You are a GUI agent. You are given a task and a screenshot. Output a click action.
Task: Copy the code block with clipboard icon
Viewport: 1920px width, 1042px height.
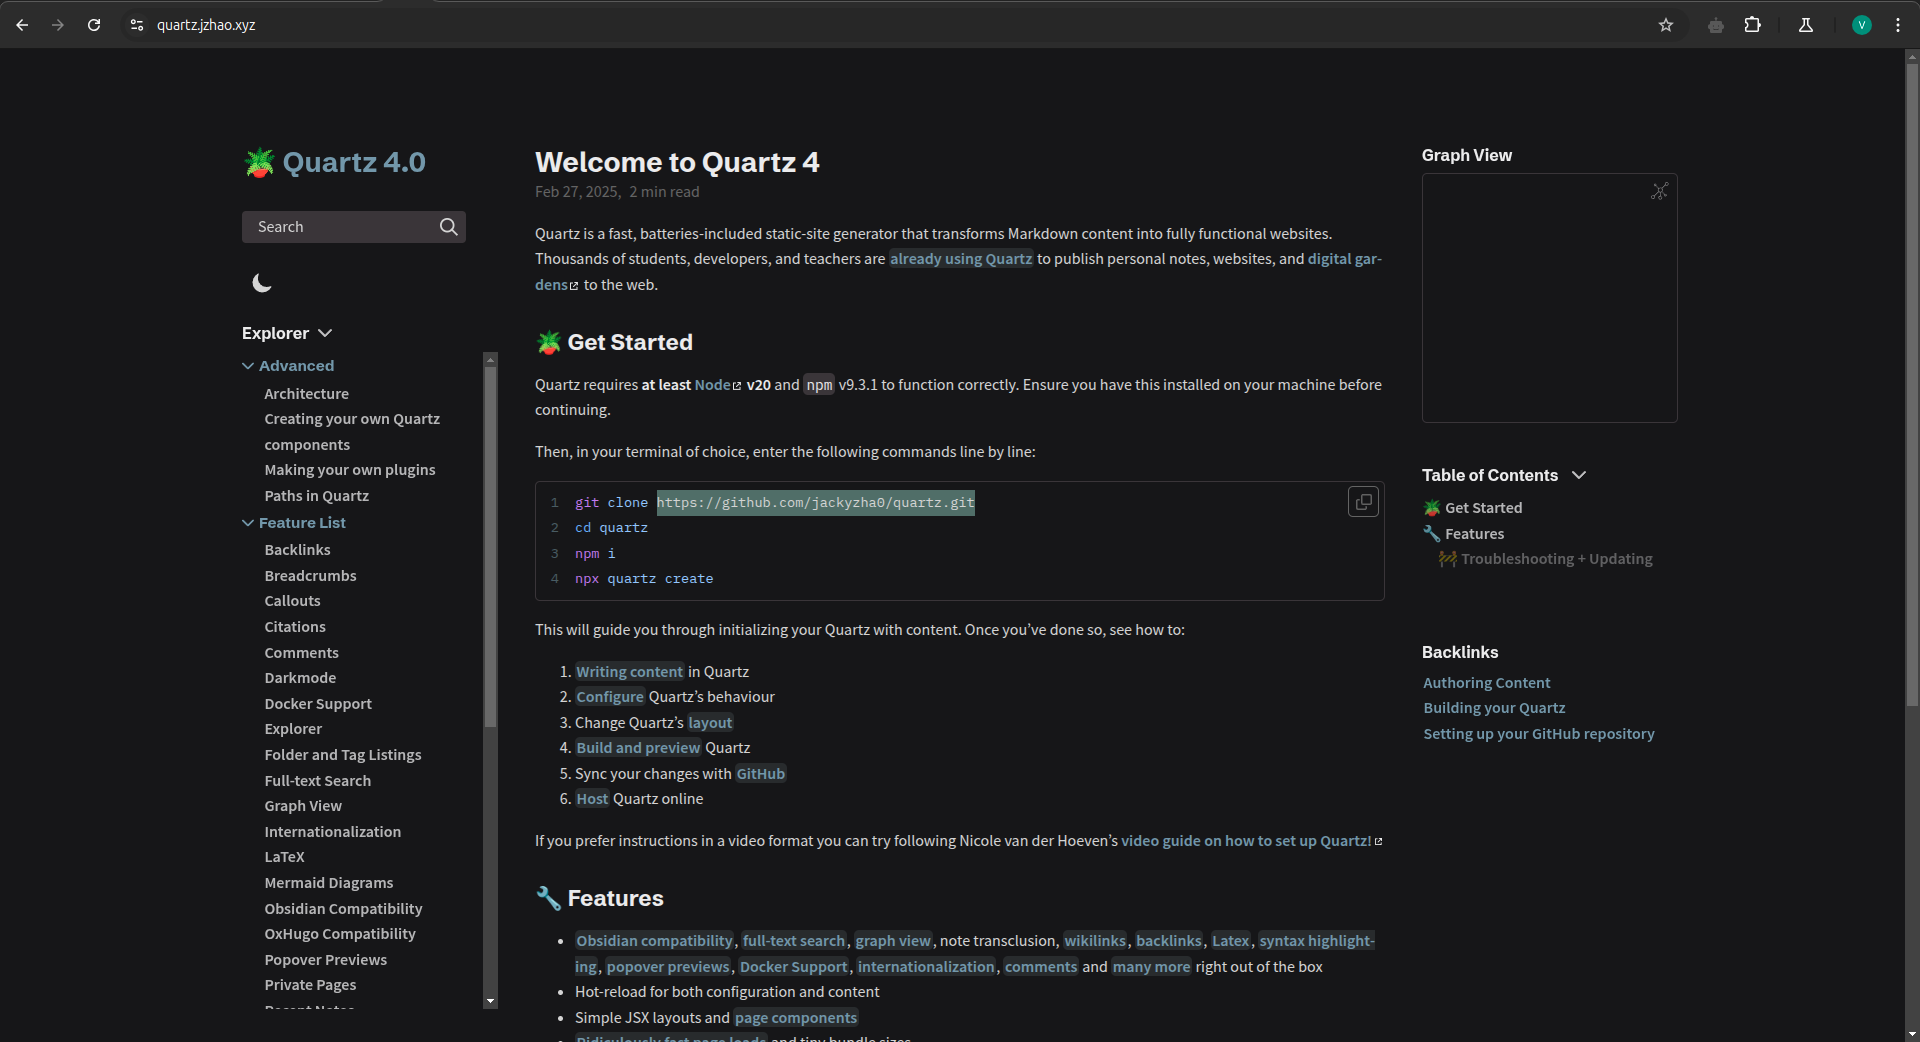pos(1363,502)
